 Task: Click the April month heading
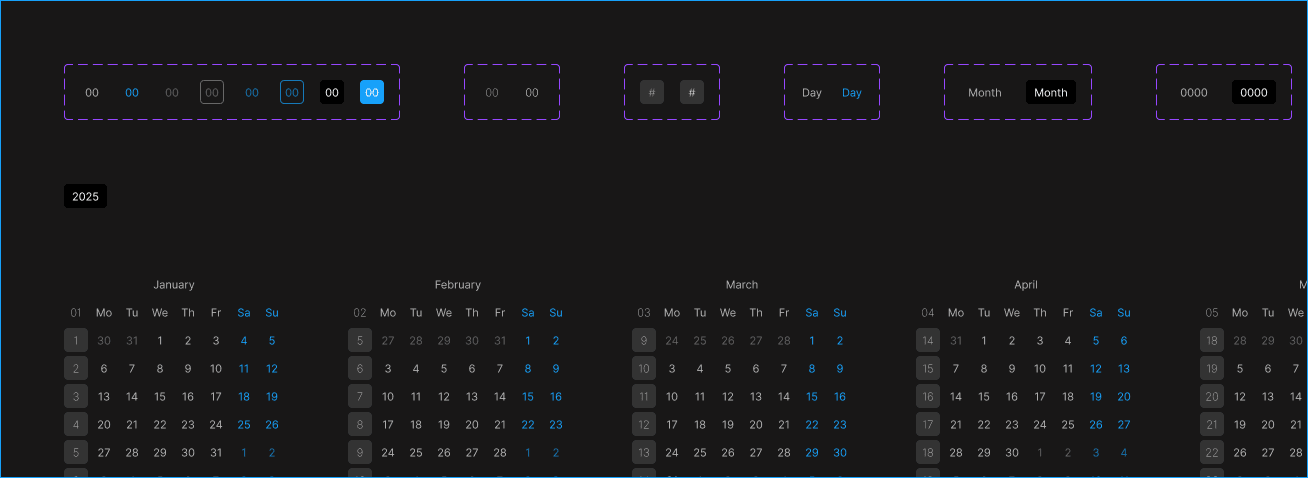click(x=1026, y=285)
